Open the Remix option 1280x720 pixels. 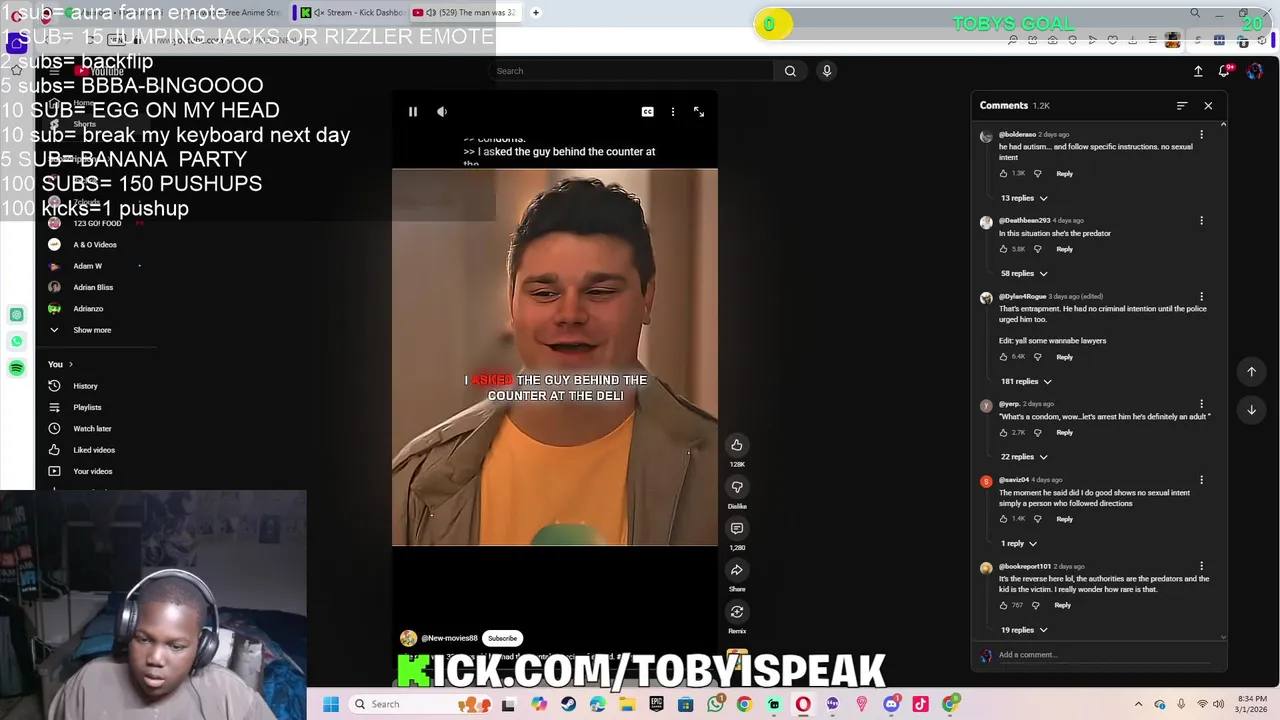pyautogui.click(x=737, y=612)
